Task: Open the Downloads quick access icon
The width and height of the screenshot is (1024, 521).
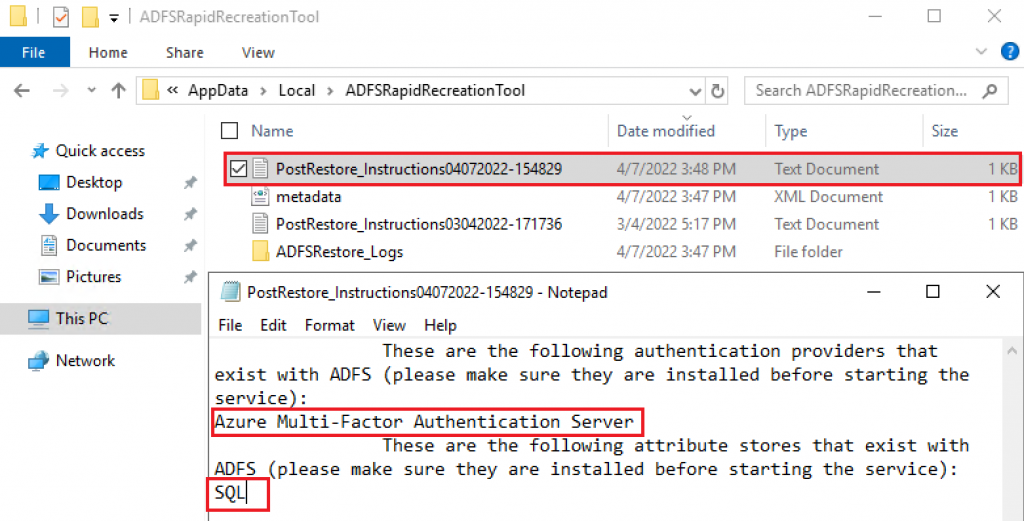Action: pyautogui.click(x=49, y=213)
